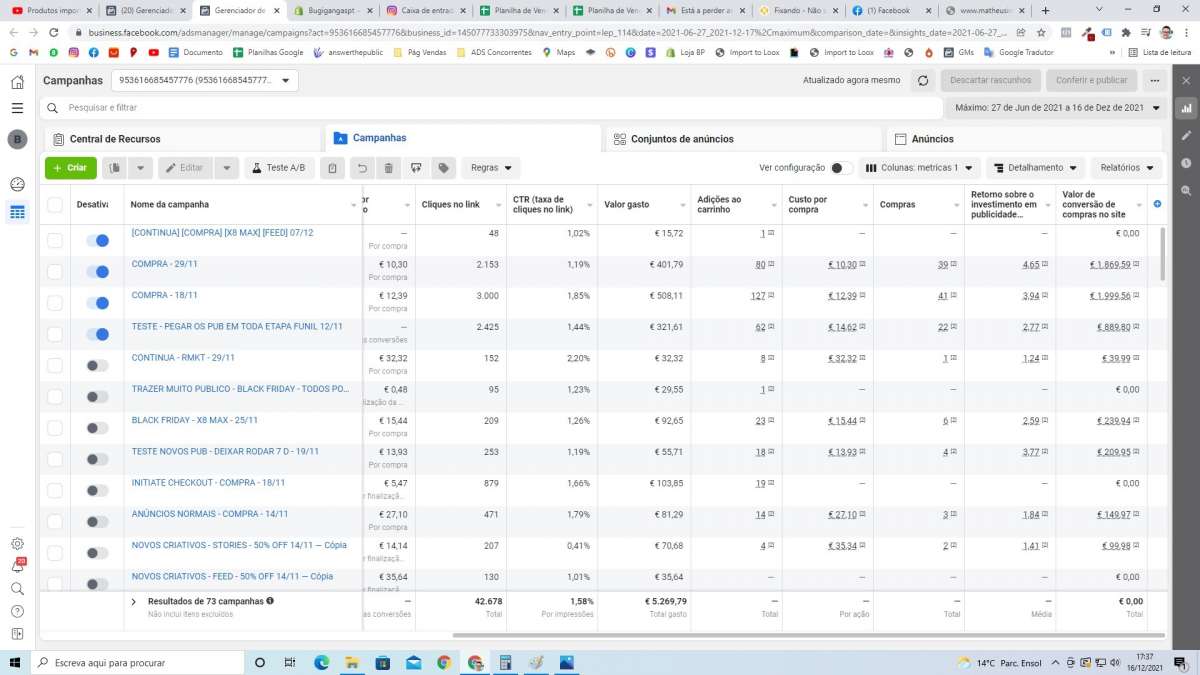Viewport: 1200px width, 675px height.
Task: Click the export/share toolbar icon
Action: [416, 168]
